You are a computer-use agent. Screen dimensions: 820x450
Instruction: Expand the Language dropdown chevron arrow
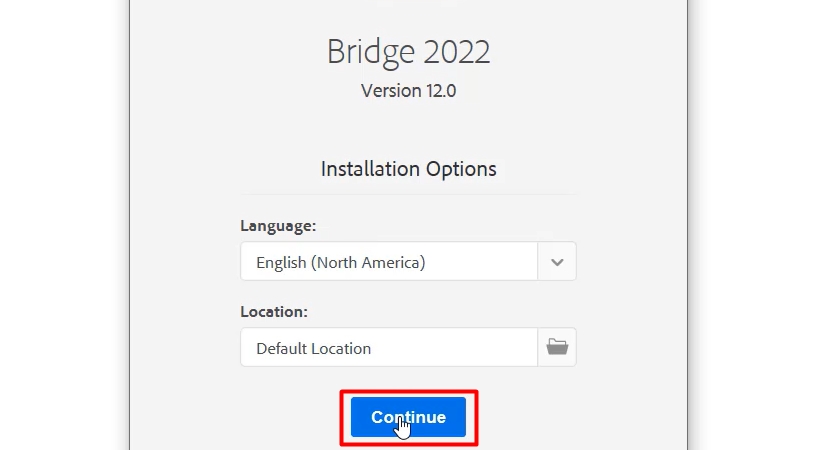(557, 262)
